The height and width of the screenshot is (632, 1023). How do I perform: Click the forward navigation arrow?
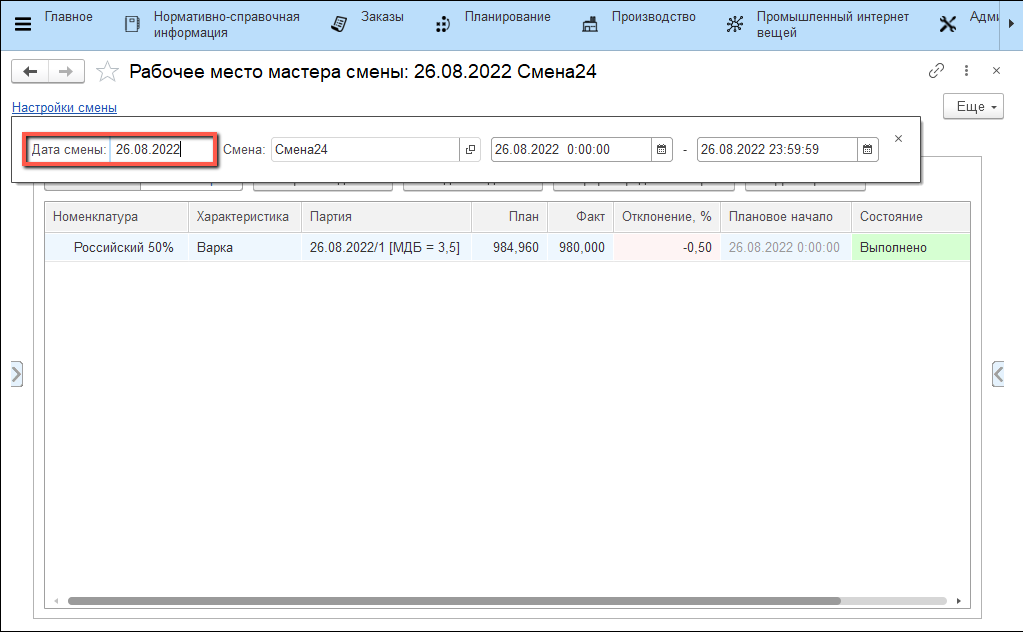(66, 71)
